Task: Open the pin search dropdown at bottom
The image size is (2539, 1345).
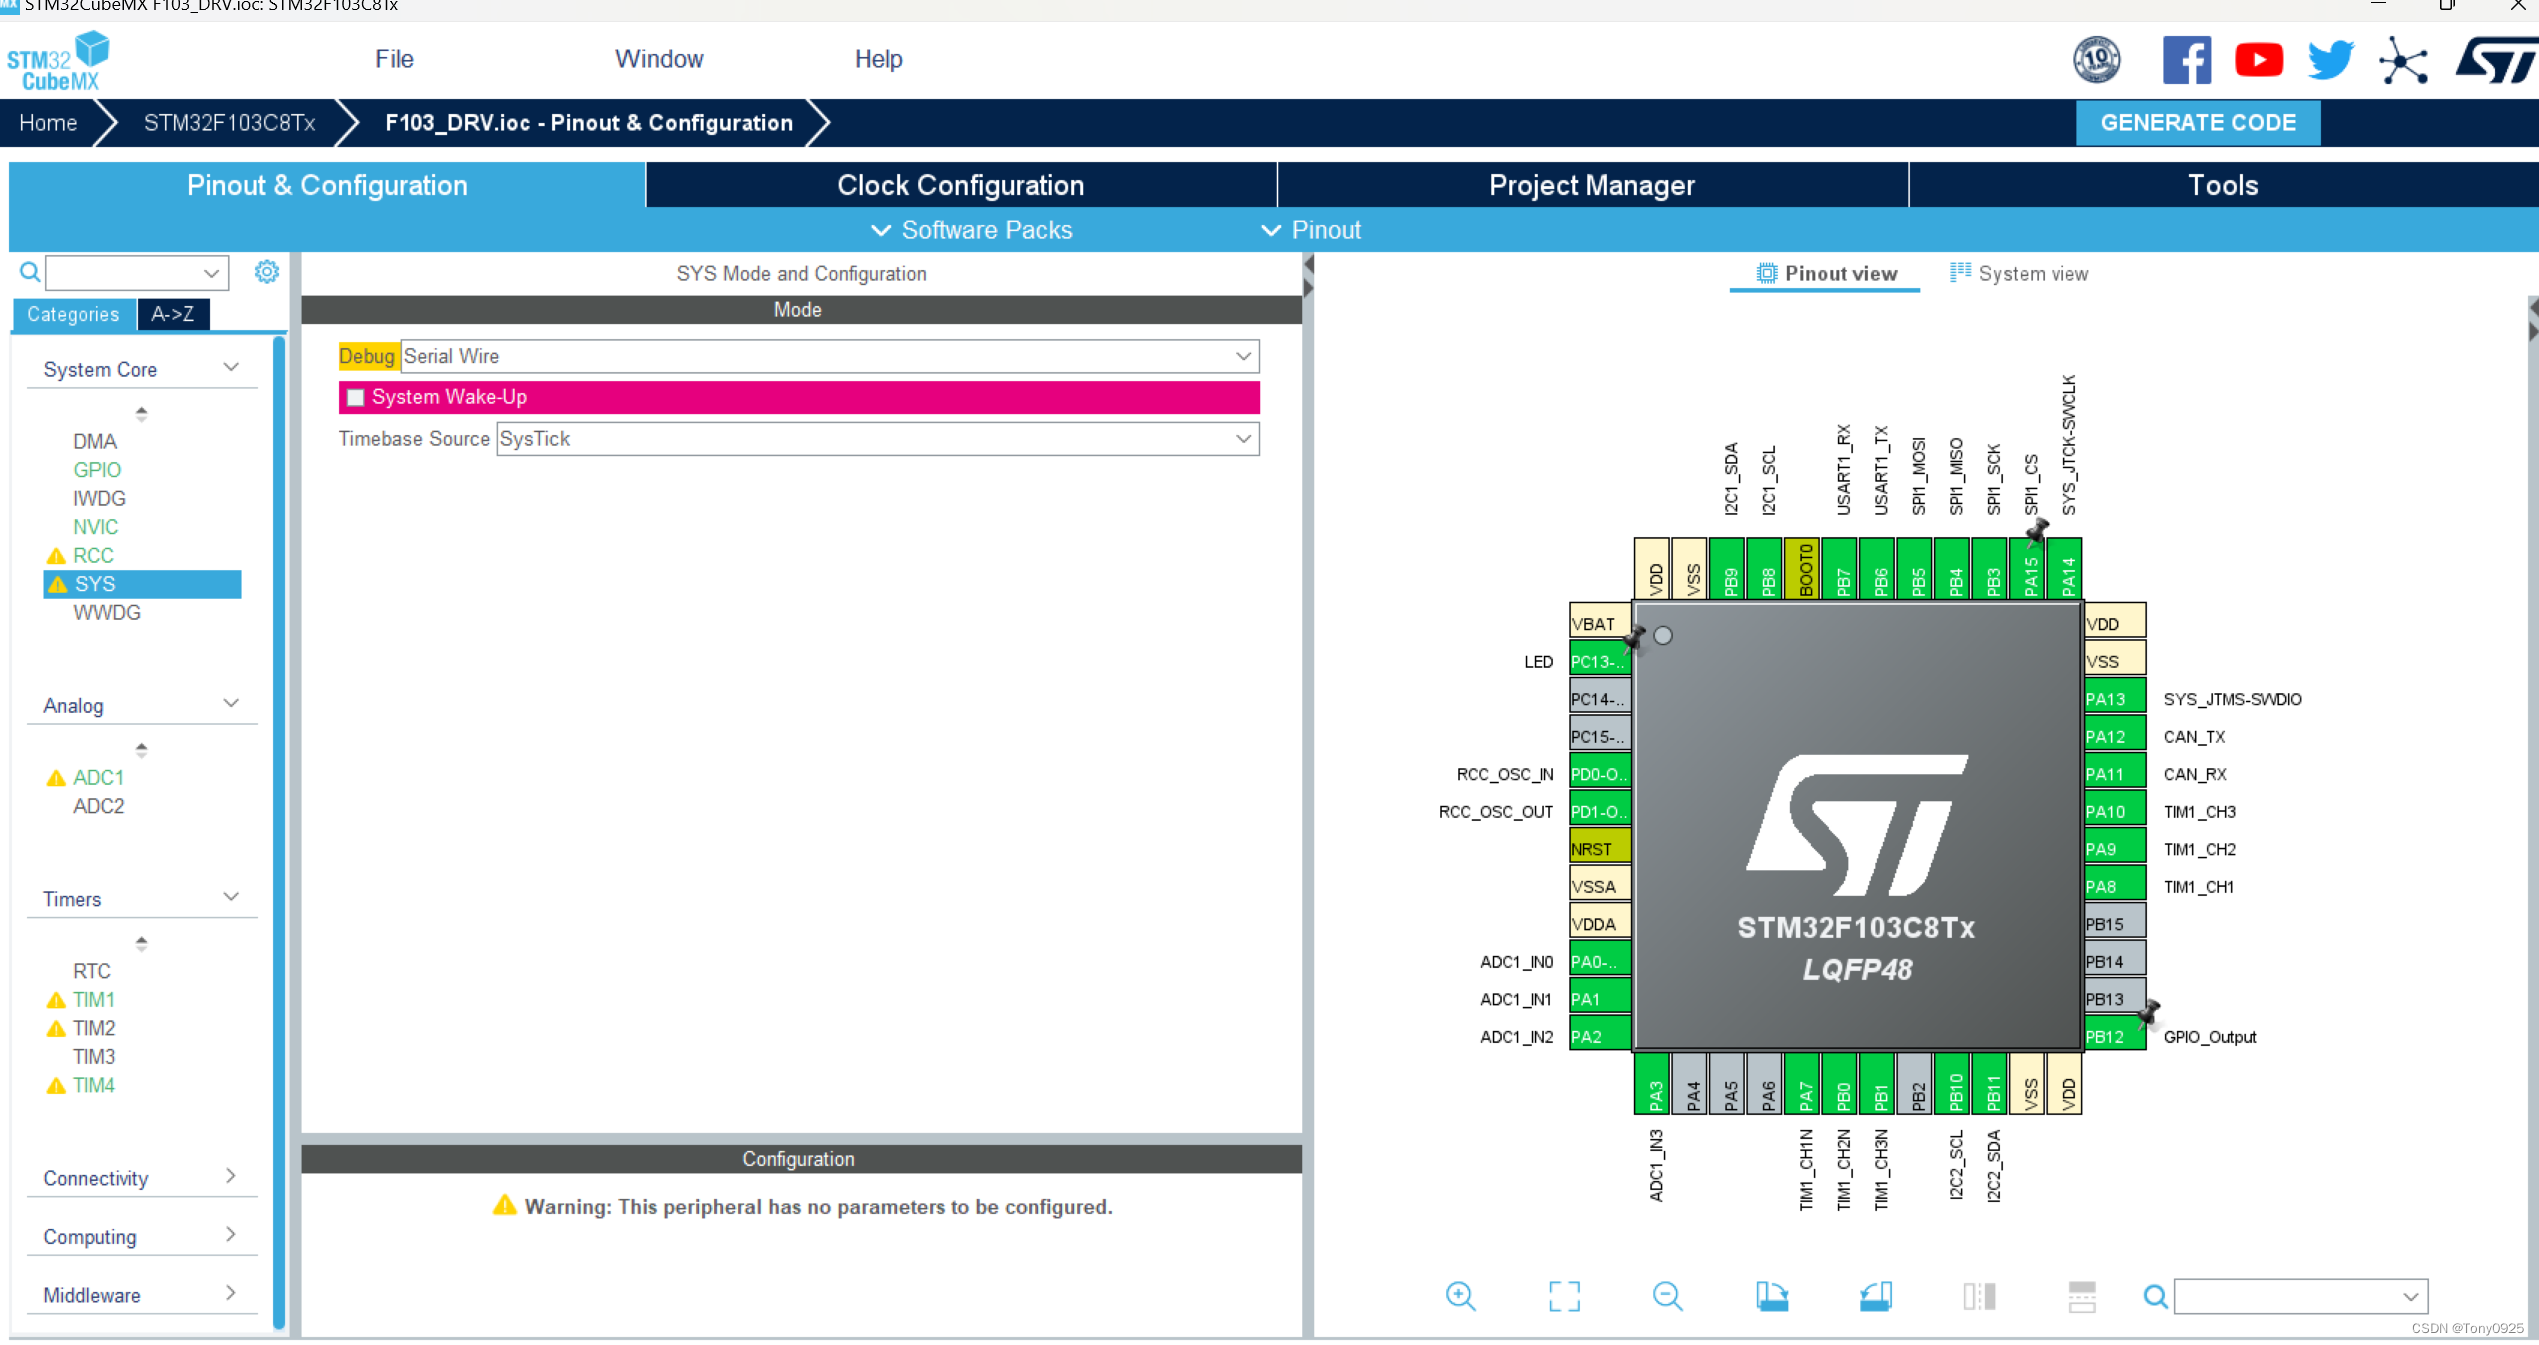Action: (2300, 1297)
